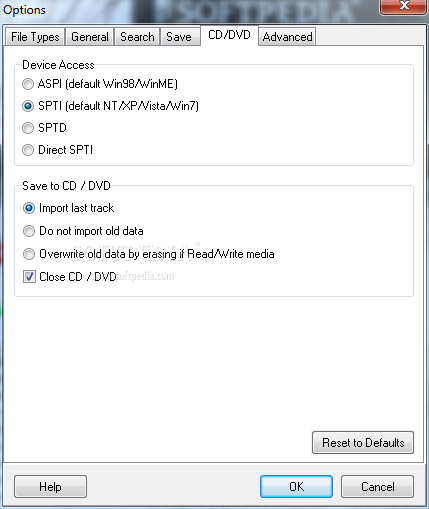The height and width of the screenshot is (509, 429).
Task: Select ASPI device access option
Action: click(x=28, y=84)
